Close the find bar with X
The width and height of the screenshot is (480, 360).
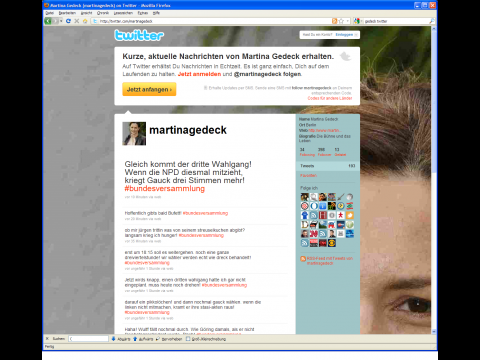pos(47,339)
